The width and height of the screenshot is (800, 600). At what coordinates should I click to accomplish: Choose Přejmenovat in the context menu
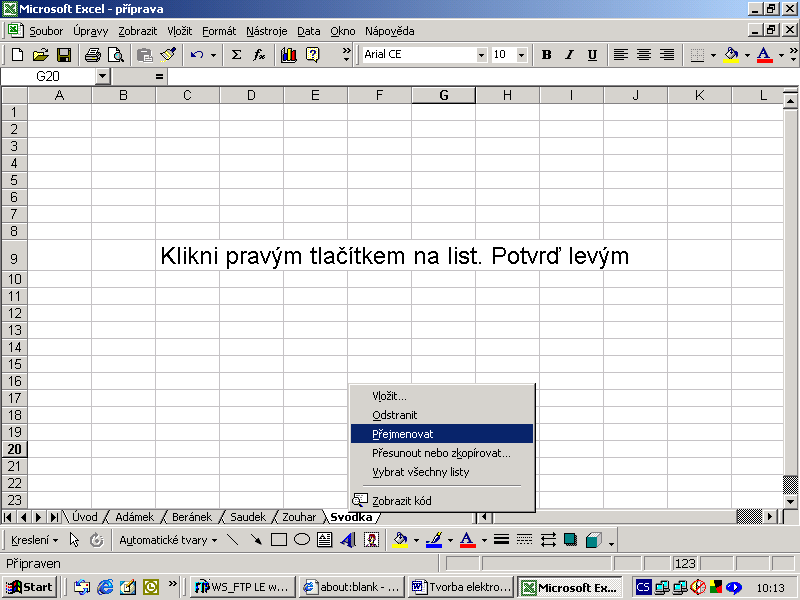click(x=442, y=434)
